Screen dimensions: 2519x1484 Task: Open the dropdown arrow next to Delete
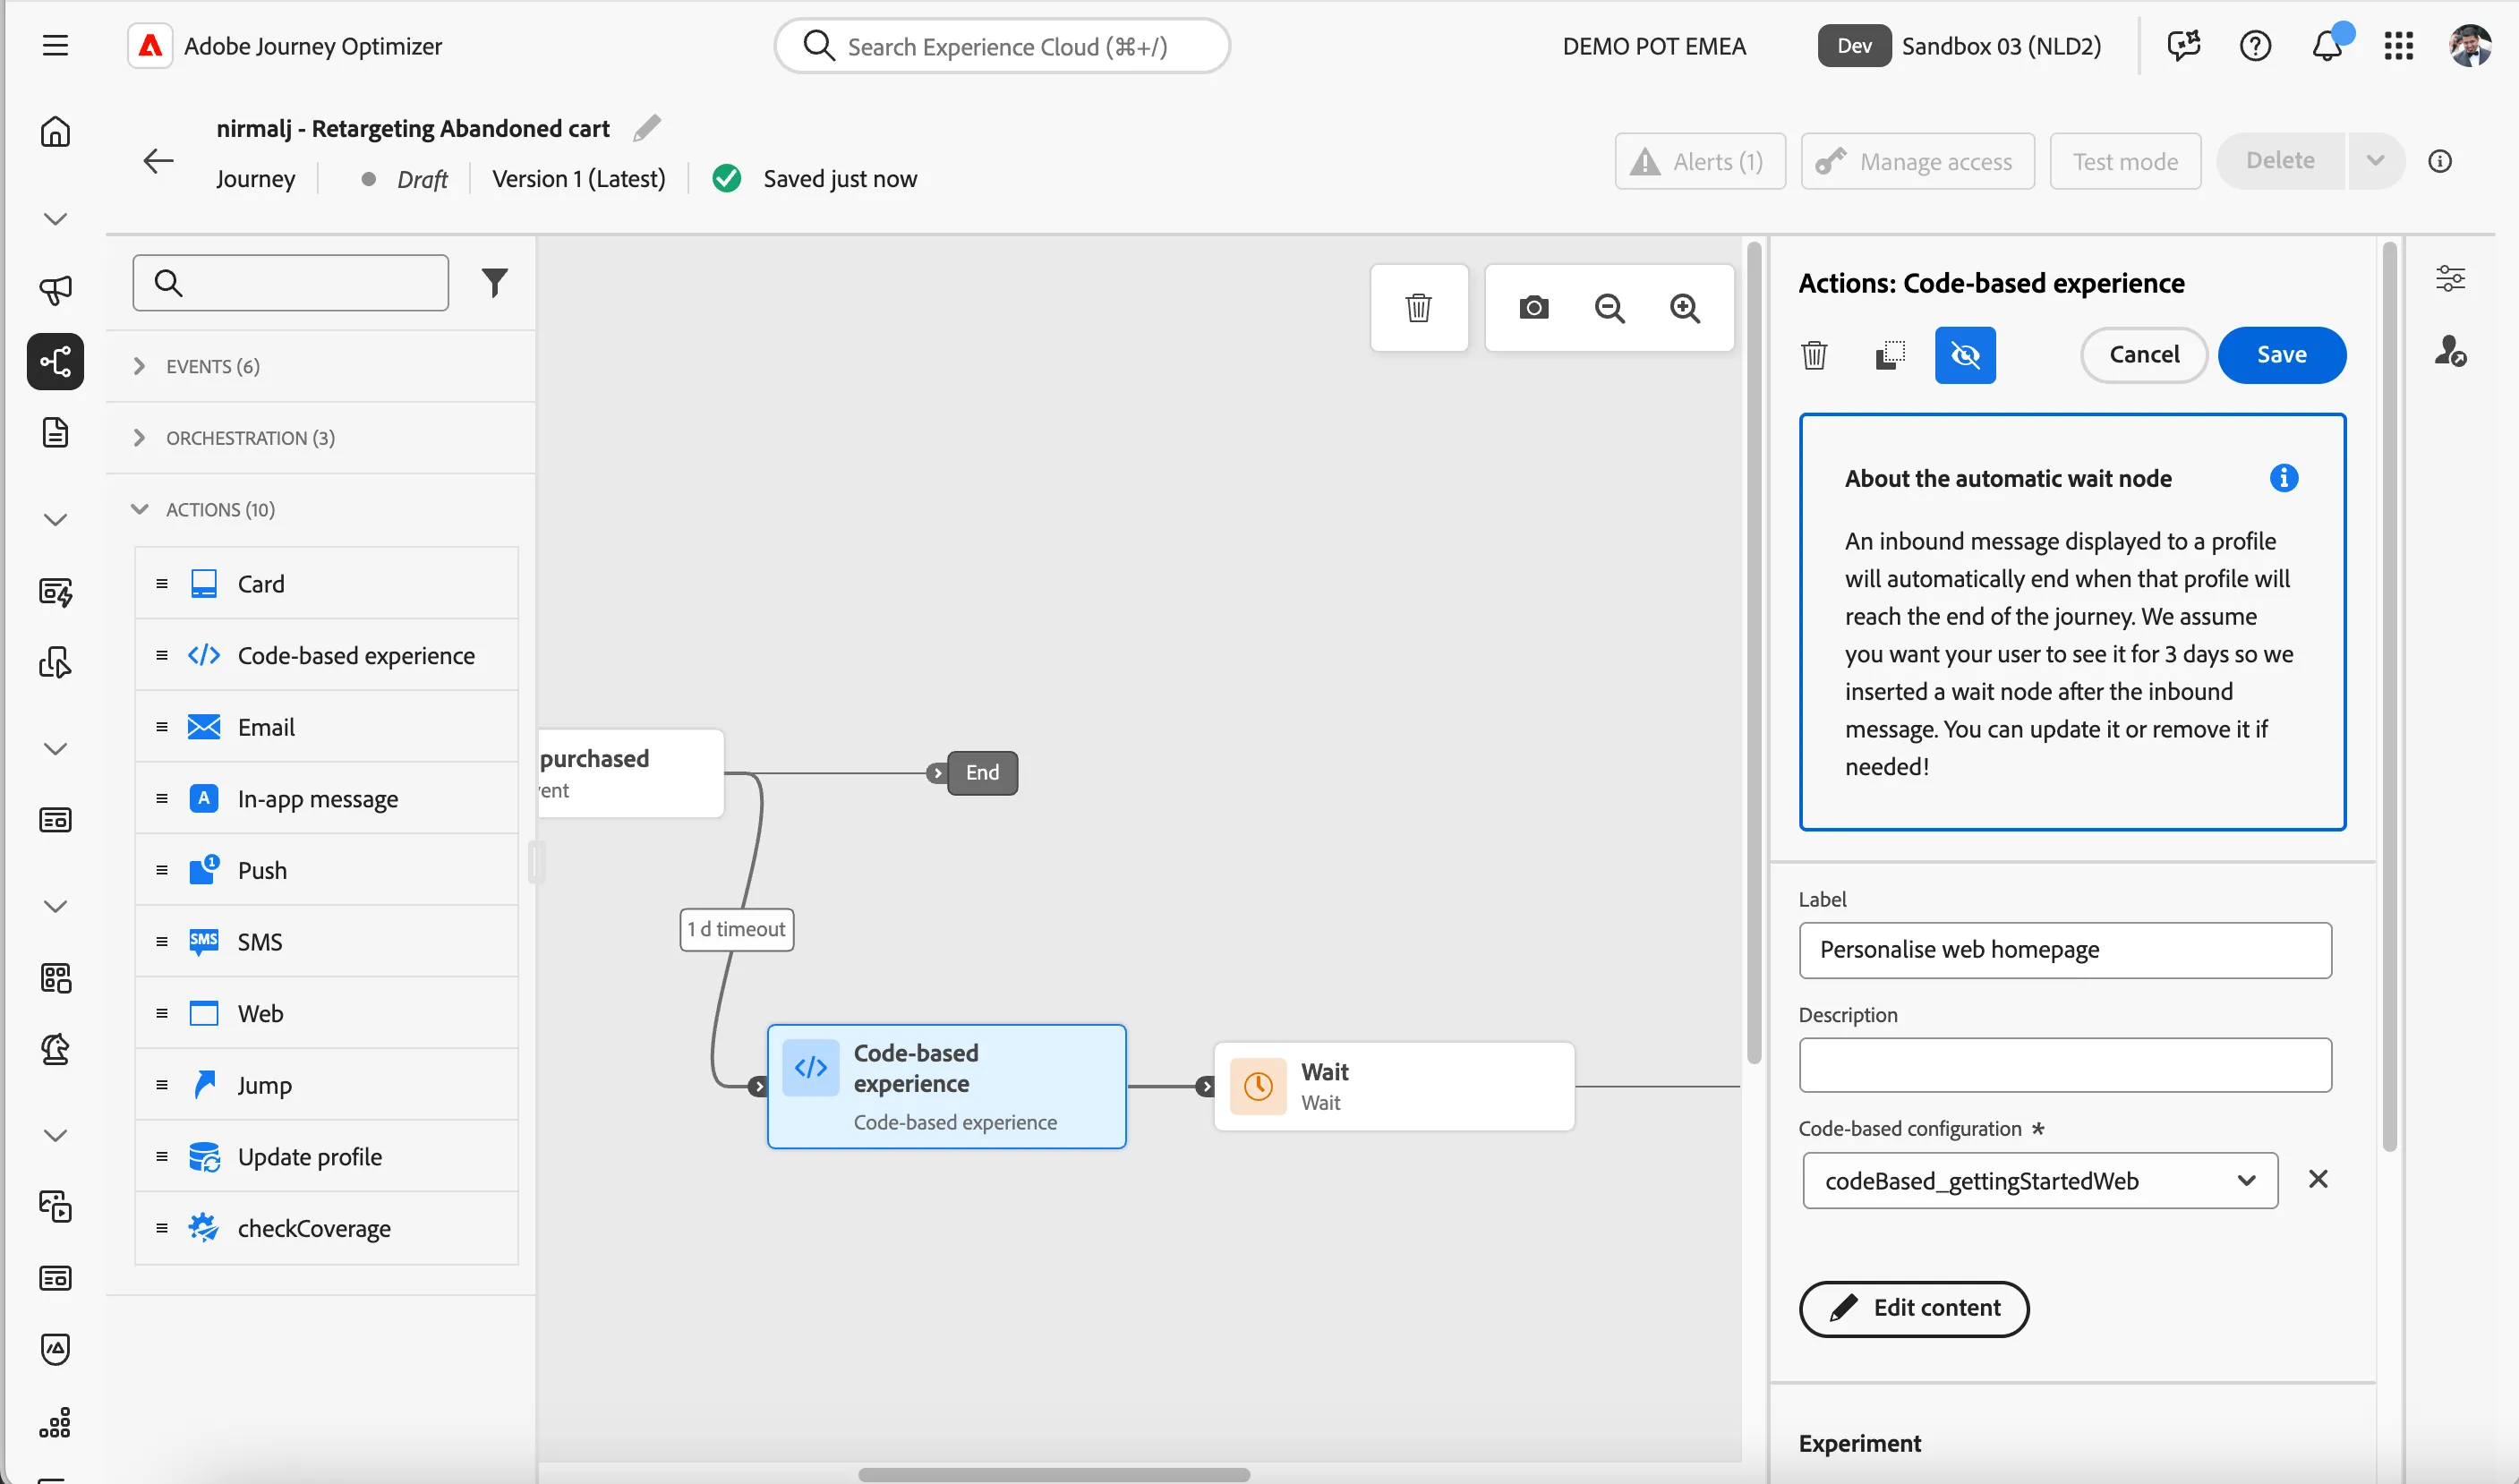pos(2375,161)
